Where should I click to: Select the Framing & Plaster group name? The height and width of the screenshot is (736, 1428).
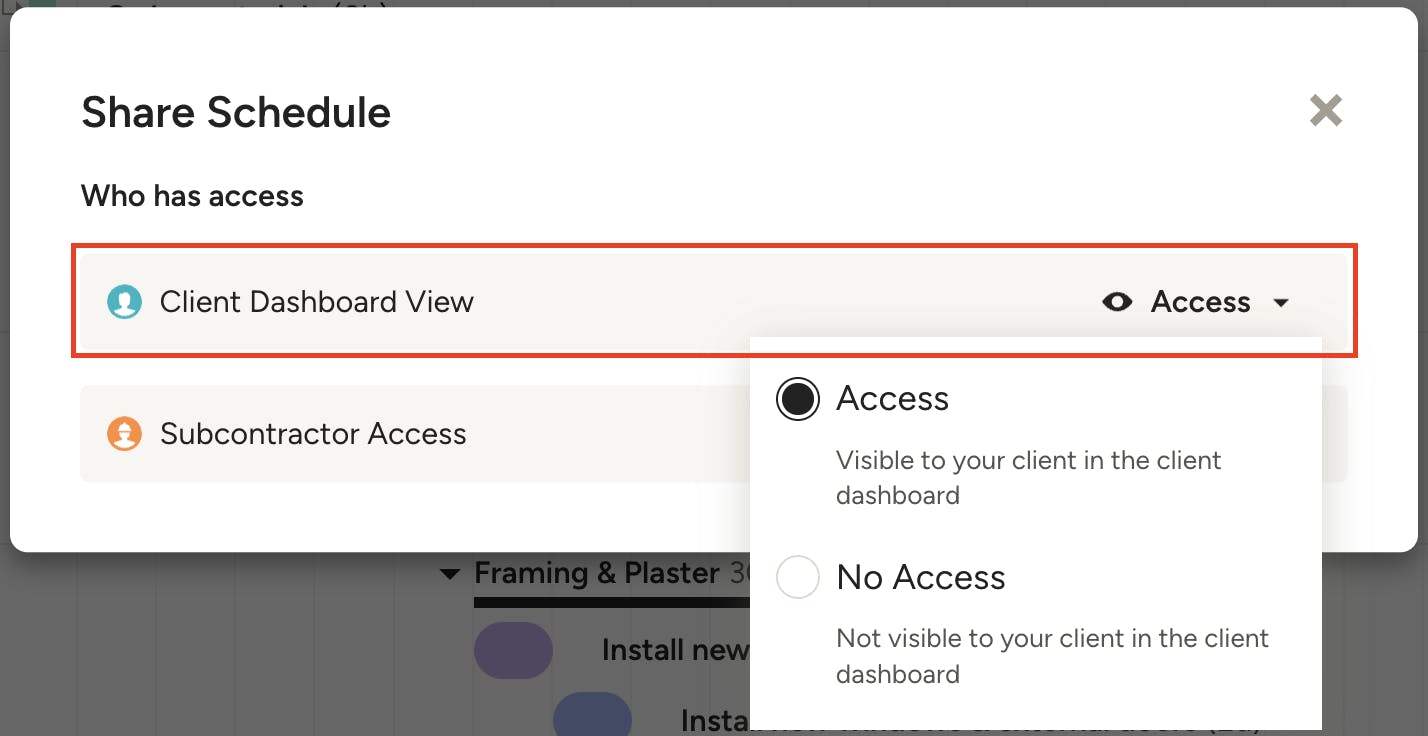596,573
